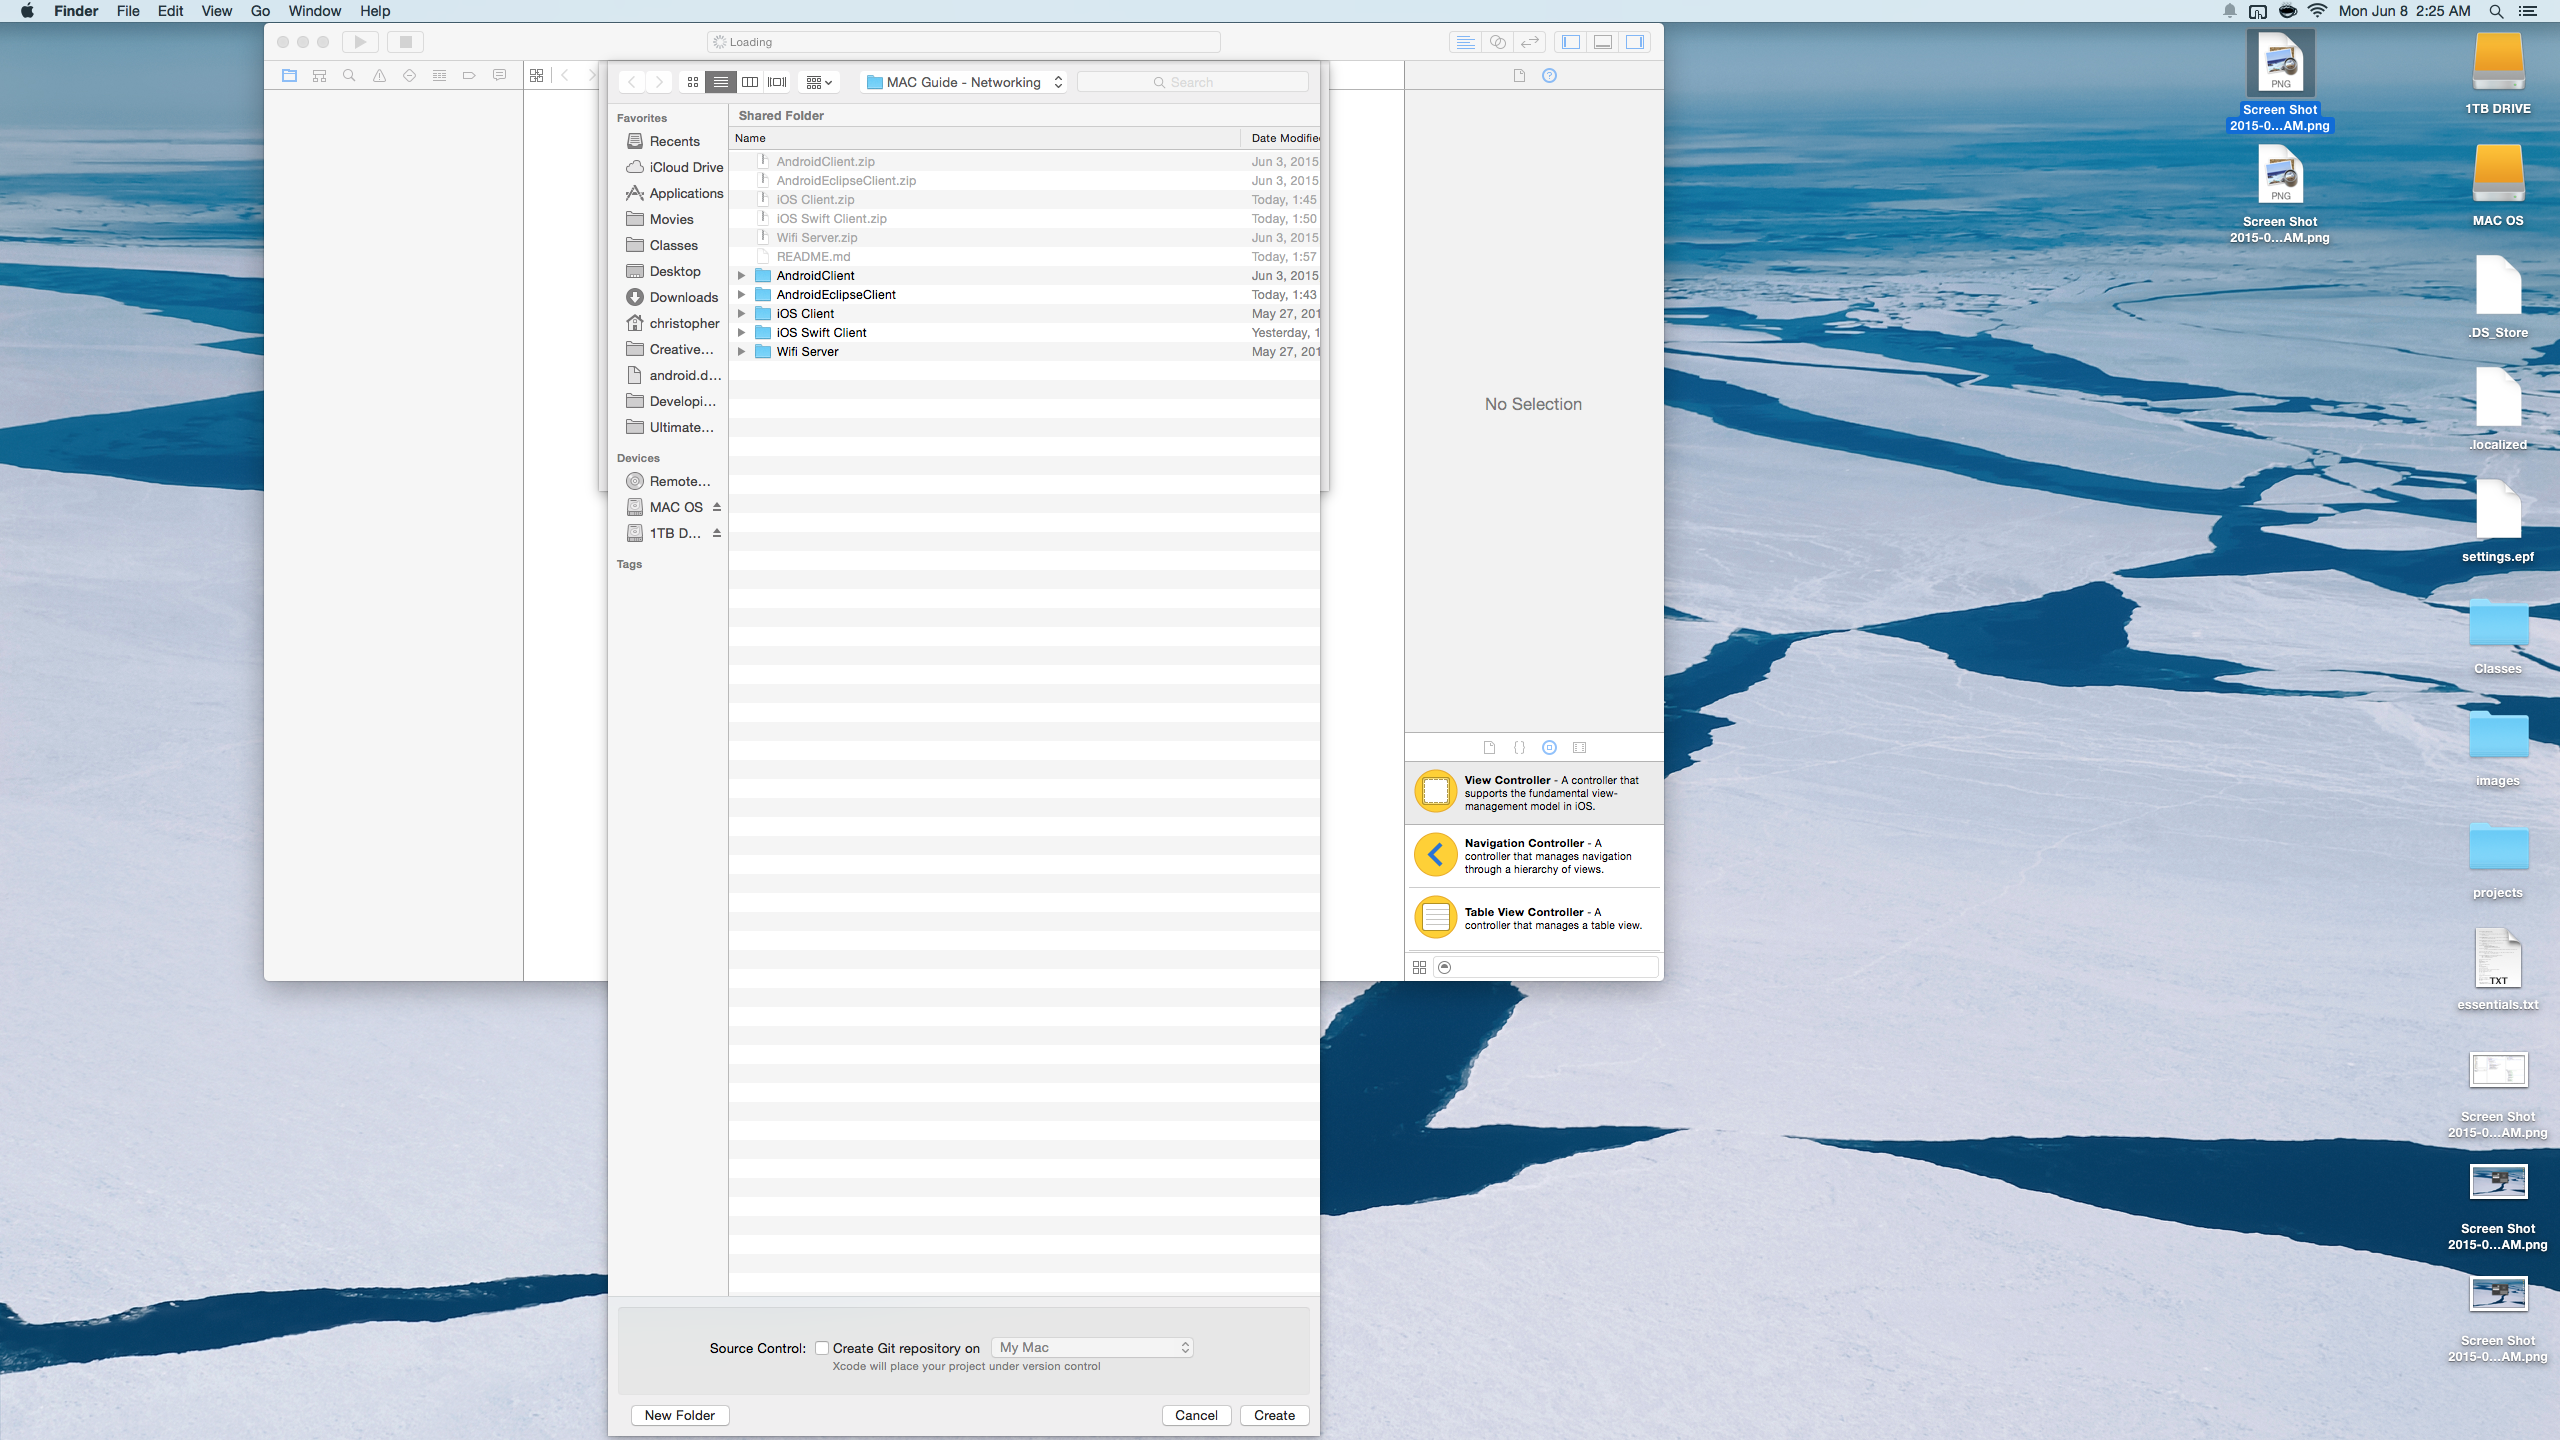
Task: Expand iOS Swift Client folder
Action: [742, 332]
